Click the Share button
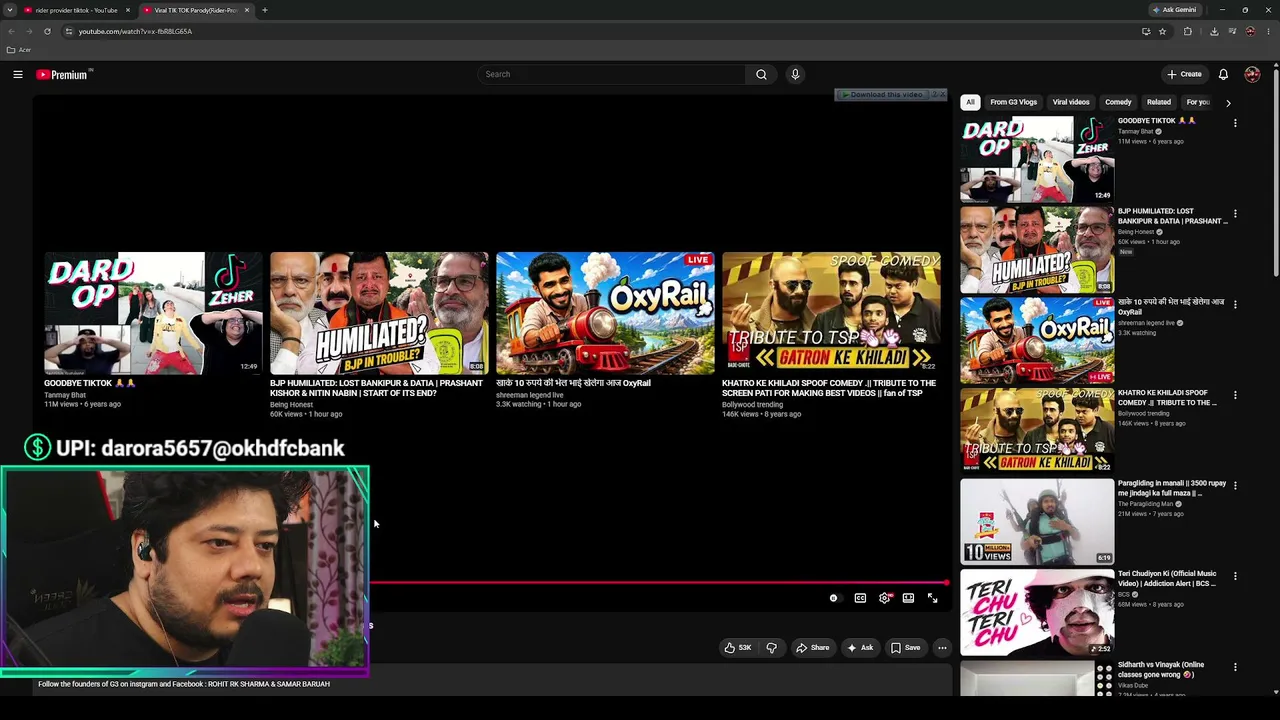This screenshot has width=1280, height=720. [x=812, y=648]
